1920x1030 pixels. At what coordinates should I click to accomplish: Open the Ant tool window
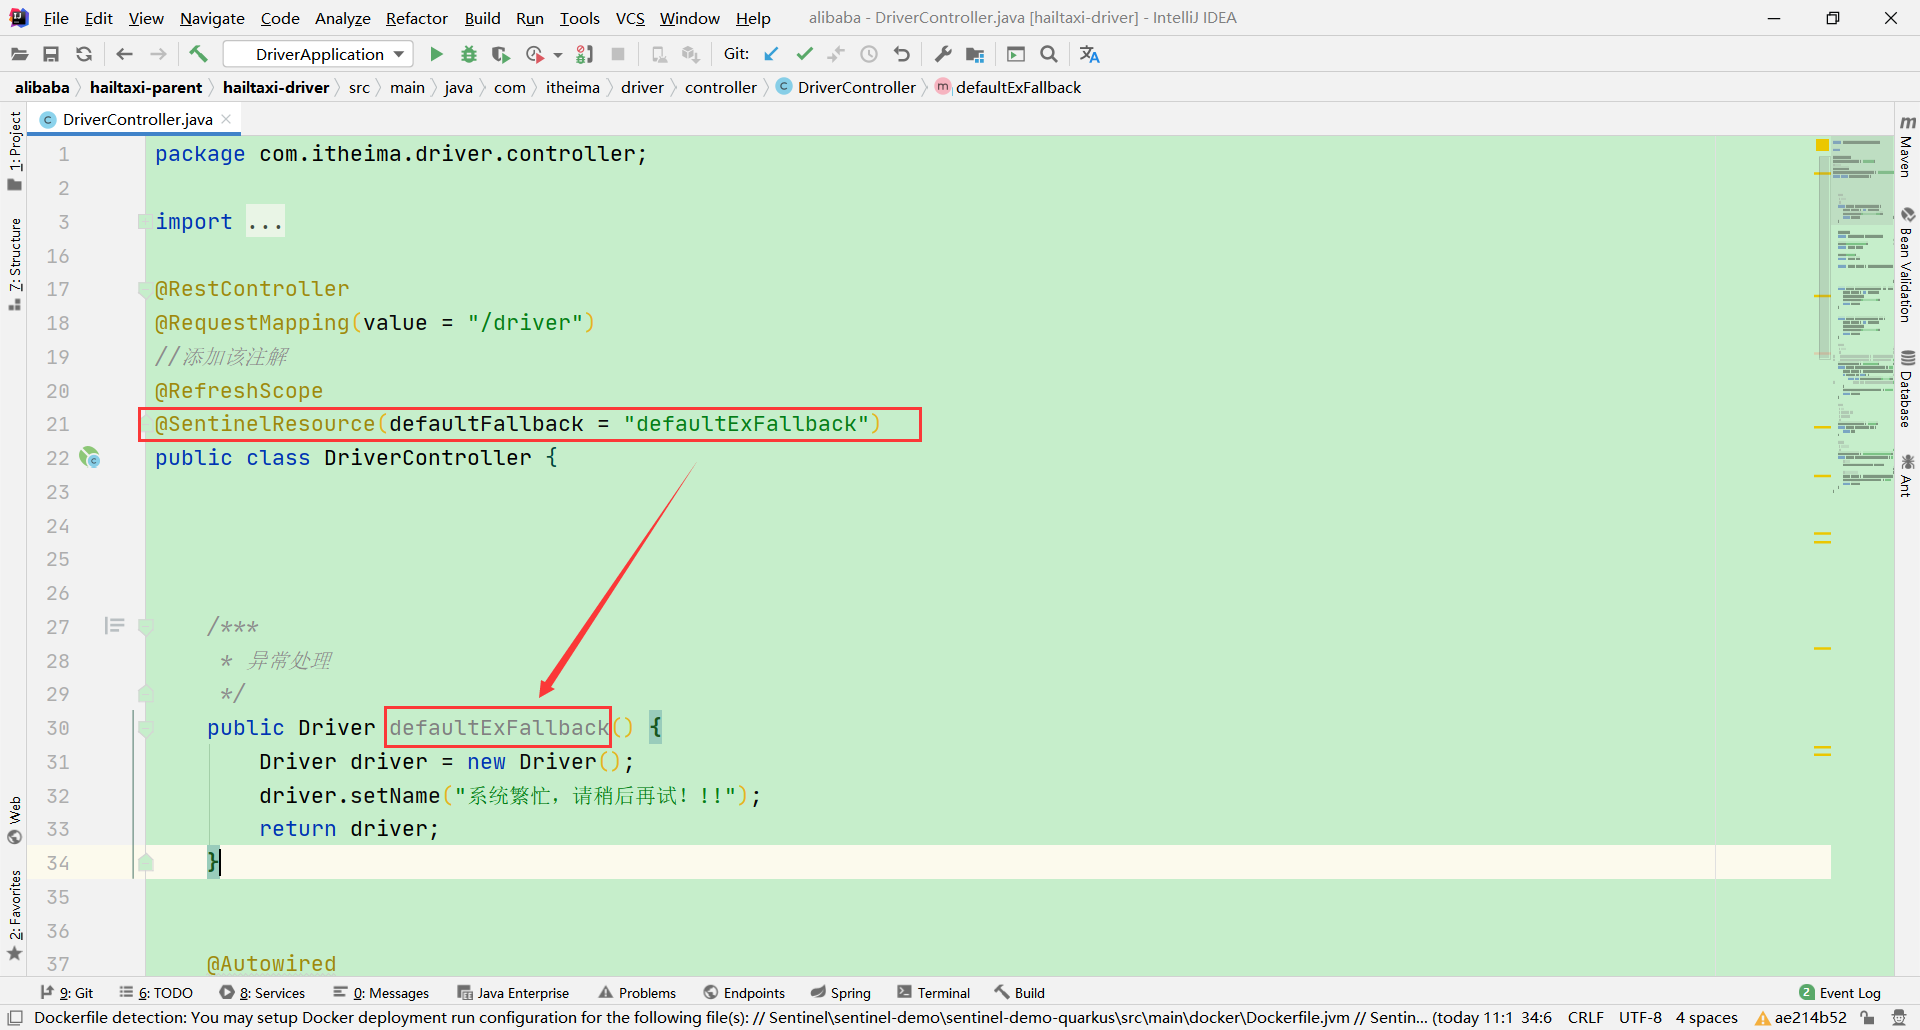click(x=1907, y=475)
